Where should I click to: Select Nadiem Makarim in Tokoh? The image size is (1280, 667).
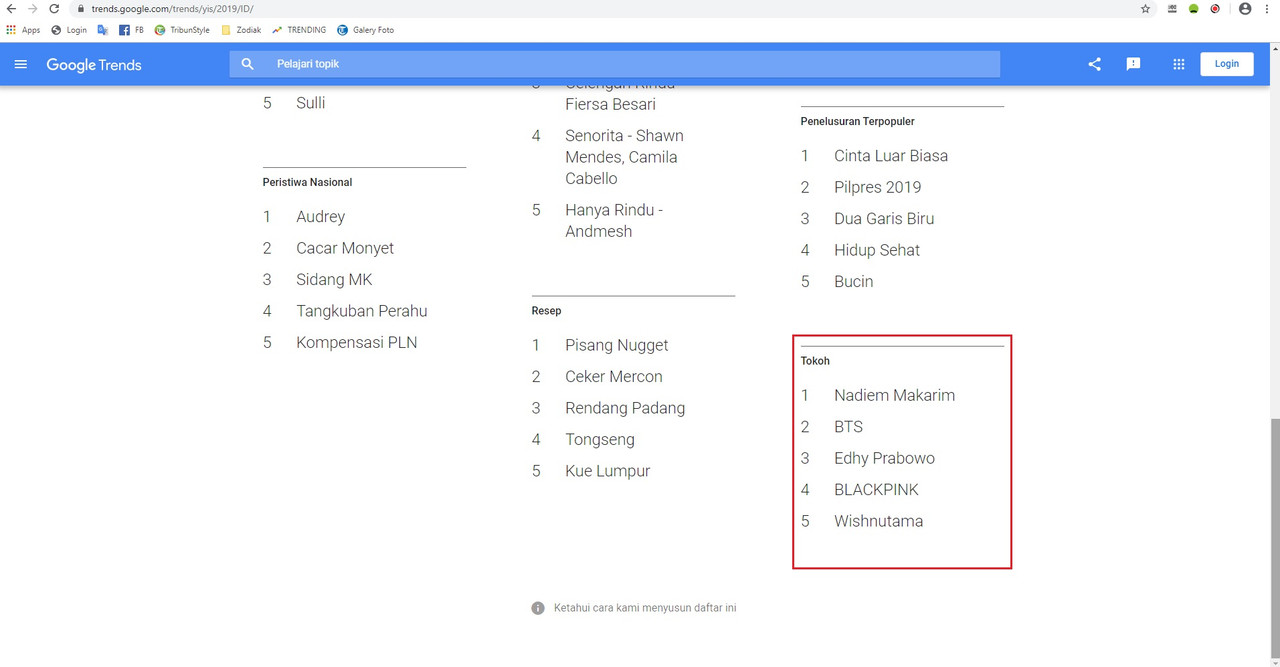(894, 395)
